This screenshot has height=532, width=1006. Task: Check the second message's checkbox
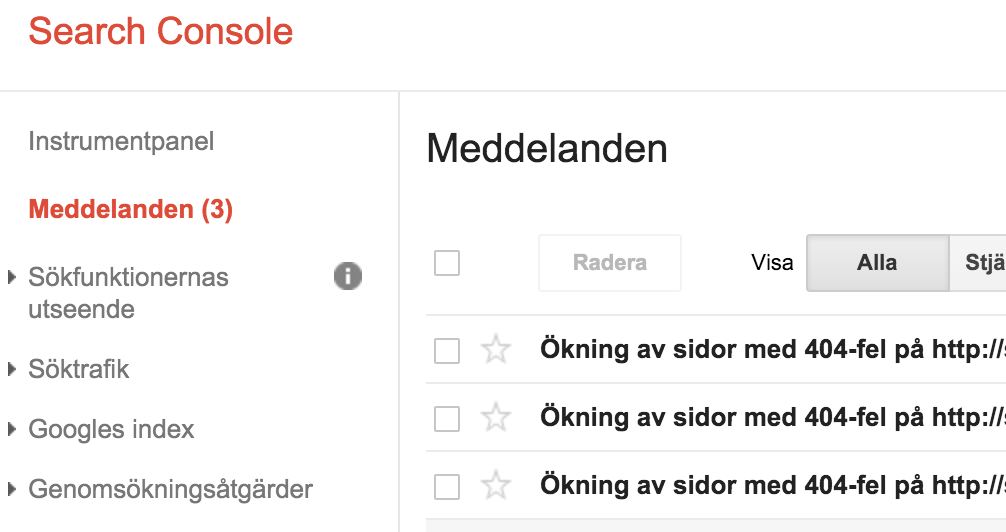pos(447,419)
